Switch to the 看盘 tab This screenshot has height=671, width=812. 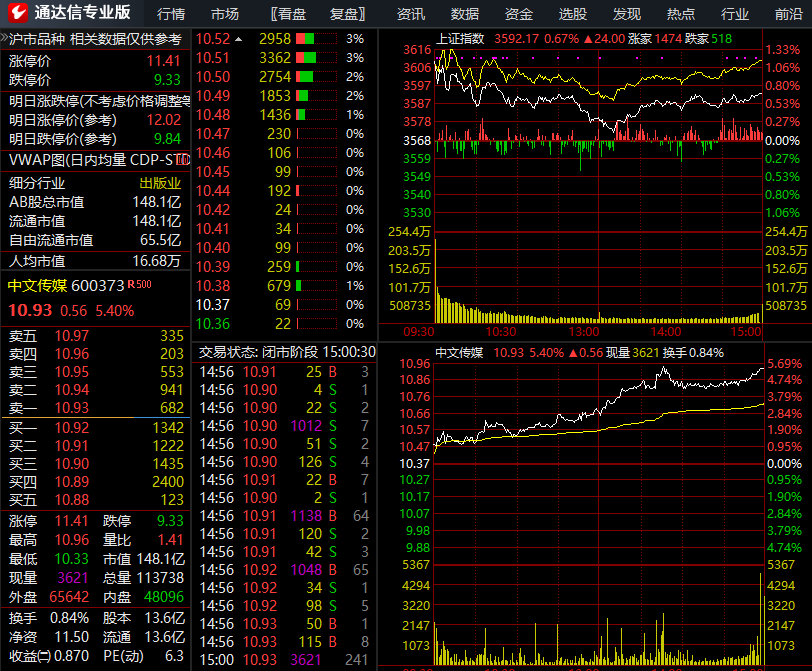pyautogui.click(x=288, y=14)
